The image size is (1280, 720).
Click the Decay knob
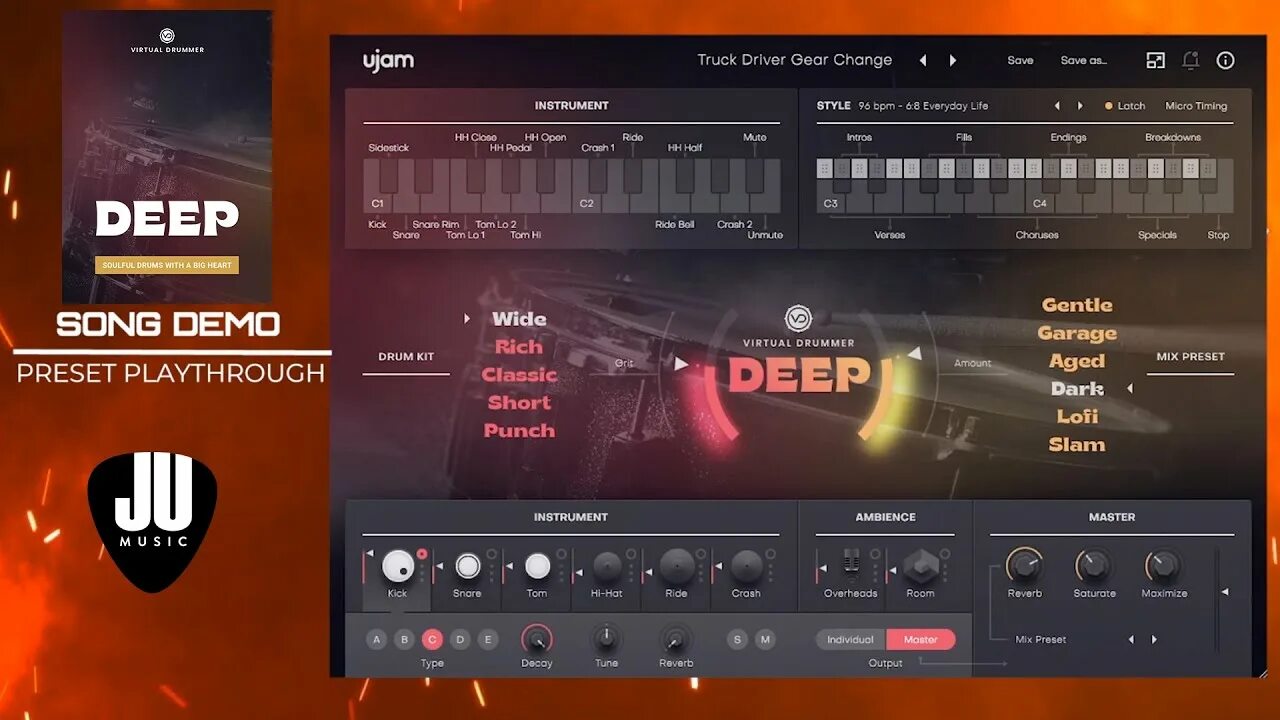[x=537, y=638]
